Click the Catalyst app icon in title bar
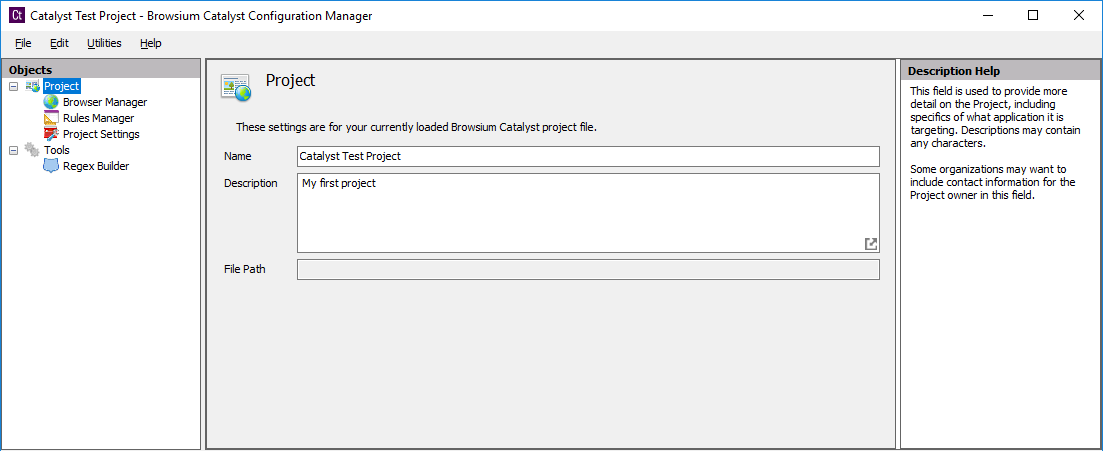 [16, 16]
